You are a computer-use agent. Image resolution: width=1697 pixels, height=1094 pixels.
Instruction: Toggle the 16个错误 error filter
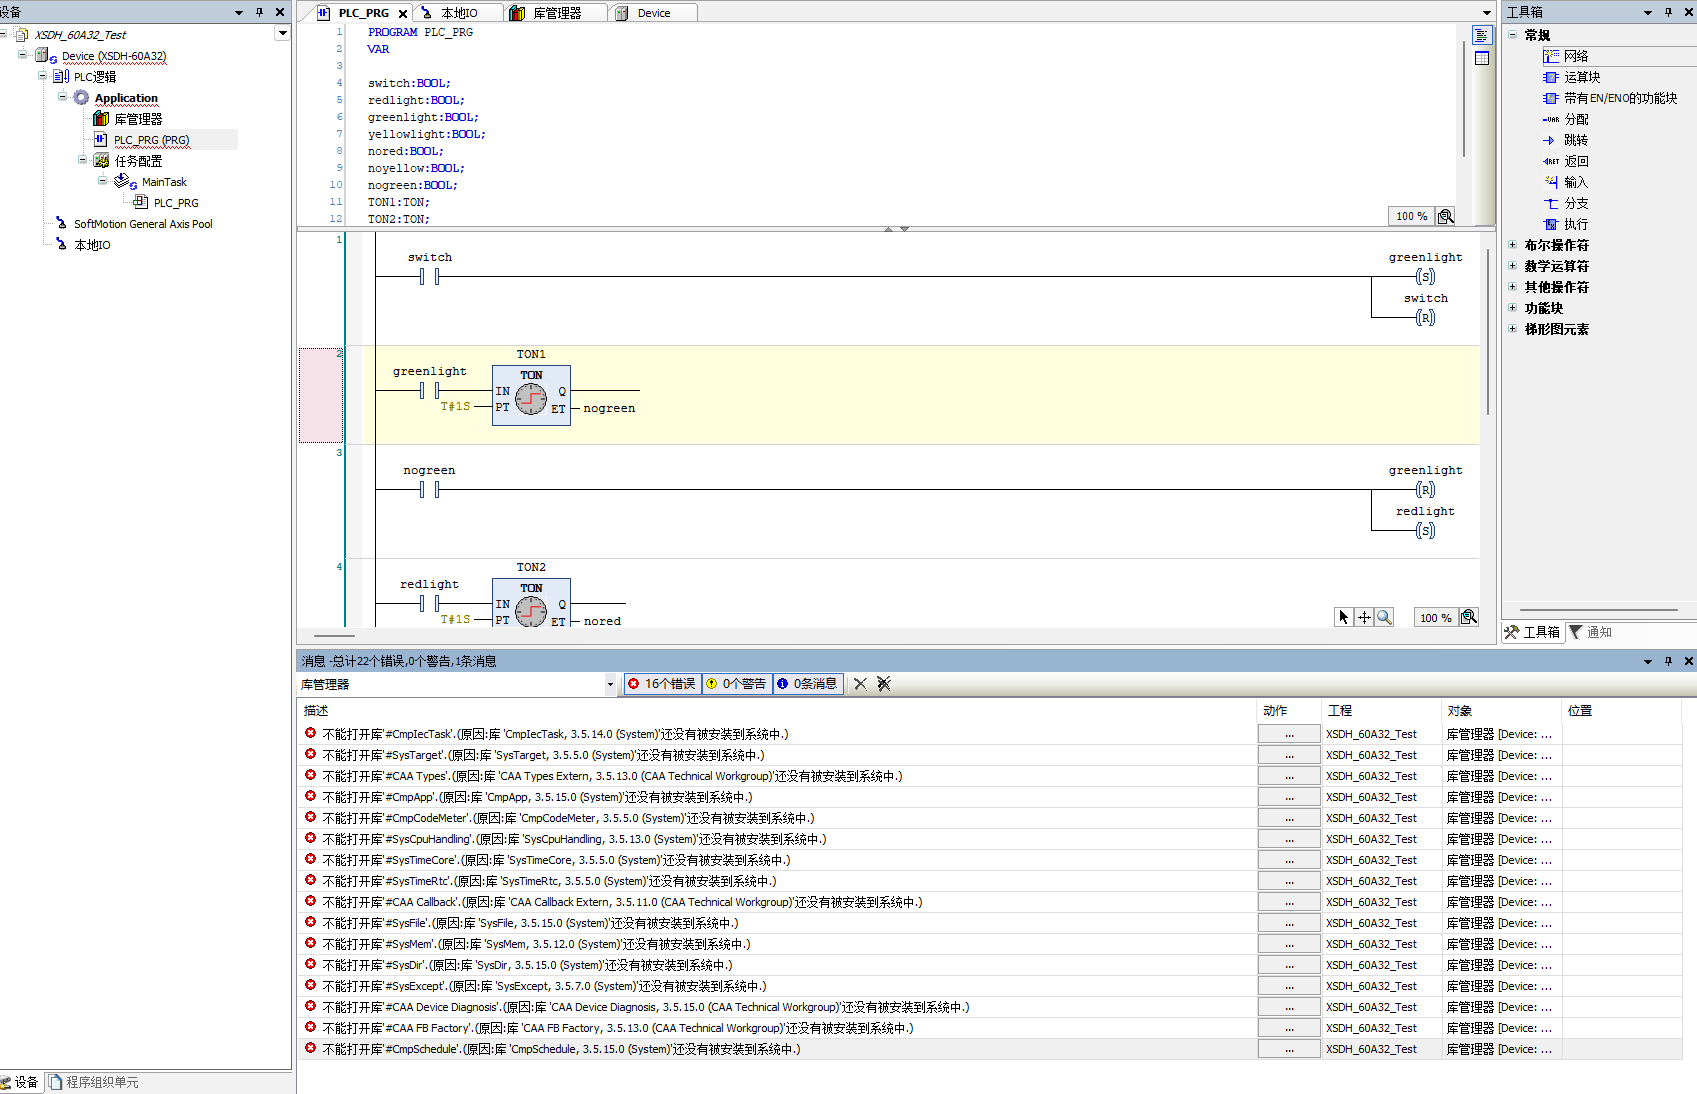662,684
